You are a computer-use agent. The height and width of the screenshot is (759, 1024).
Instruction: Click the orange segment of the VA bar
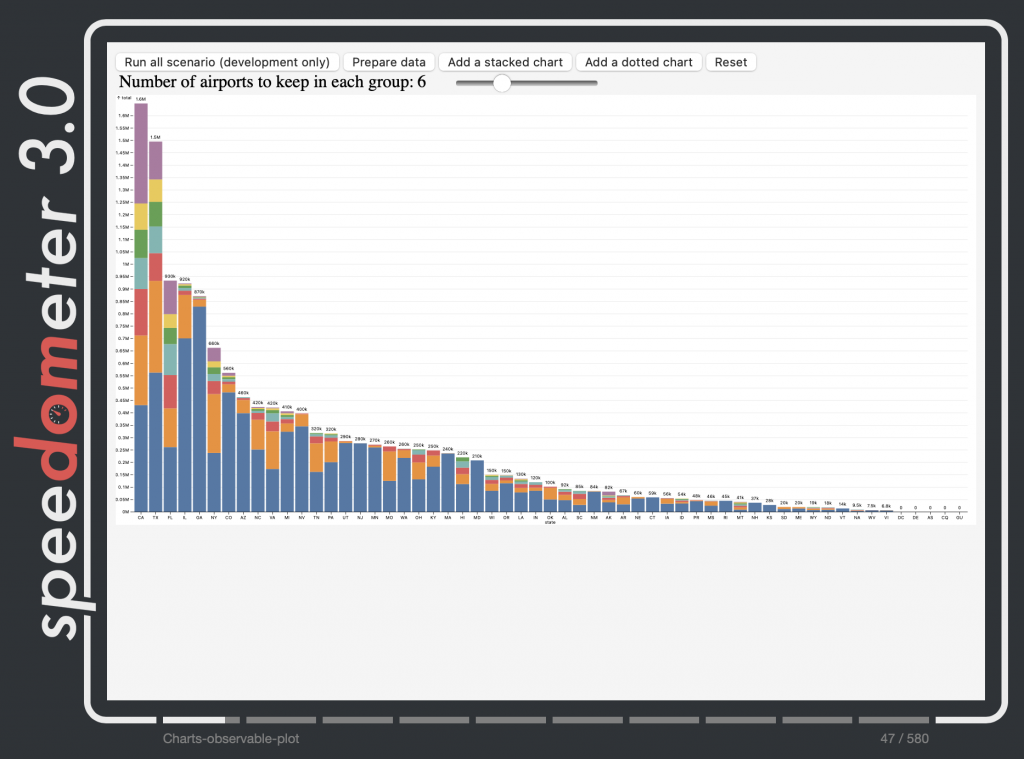point(272,450)
